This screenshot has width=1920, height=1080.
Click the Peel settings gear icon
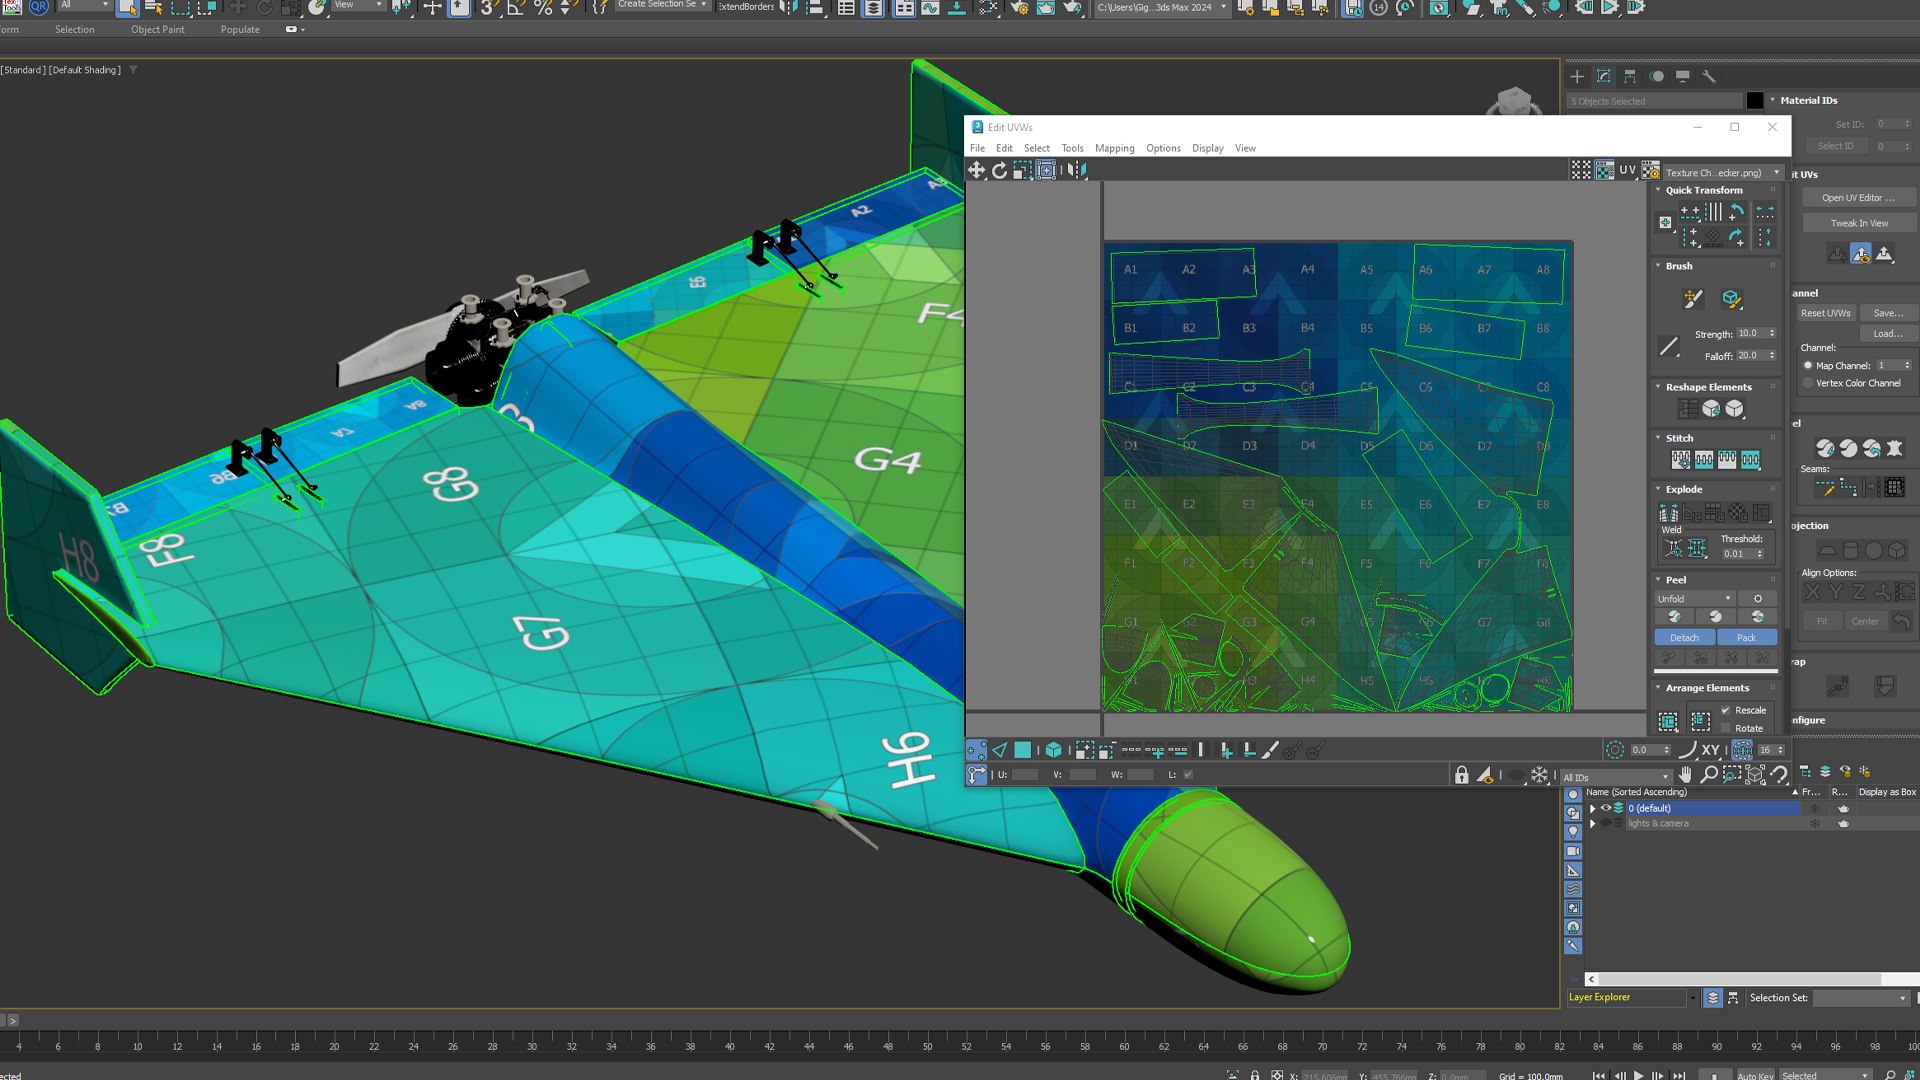coord(1757,599)
